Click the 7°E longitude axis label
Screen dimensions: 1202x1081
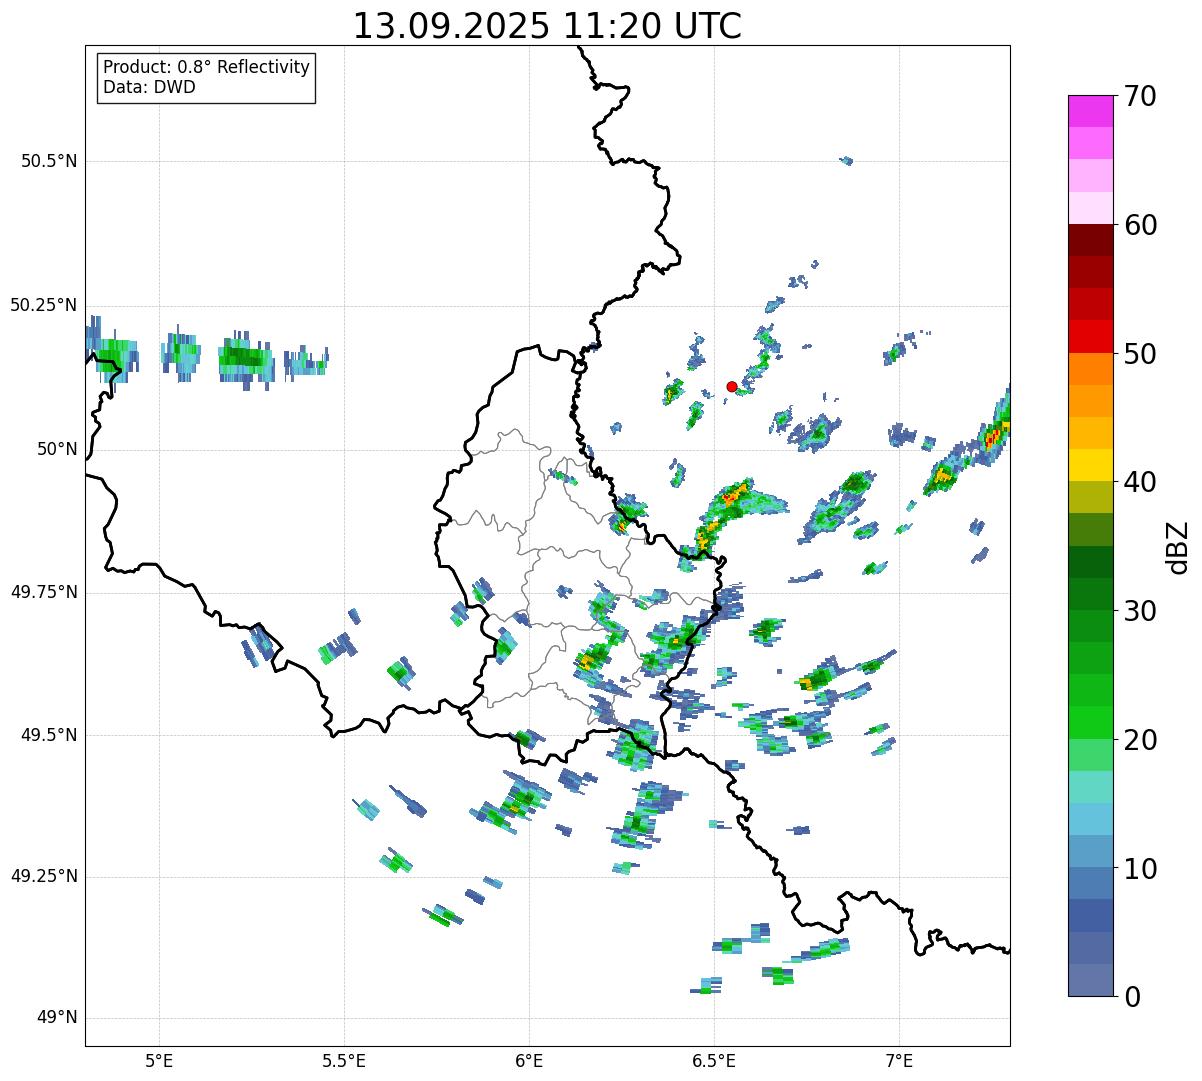click(899, 1061)
